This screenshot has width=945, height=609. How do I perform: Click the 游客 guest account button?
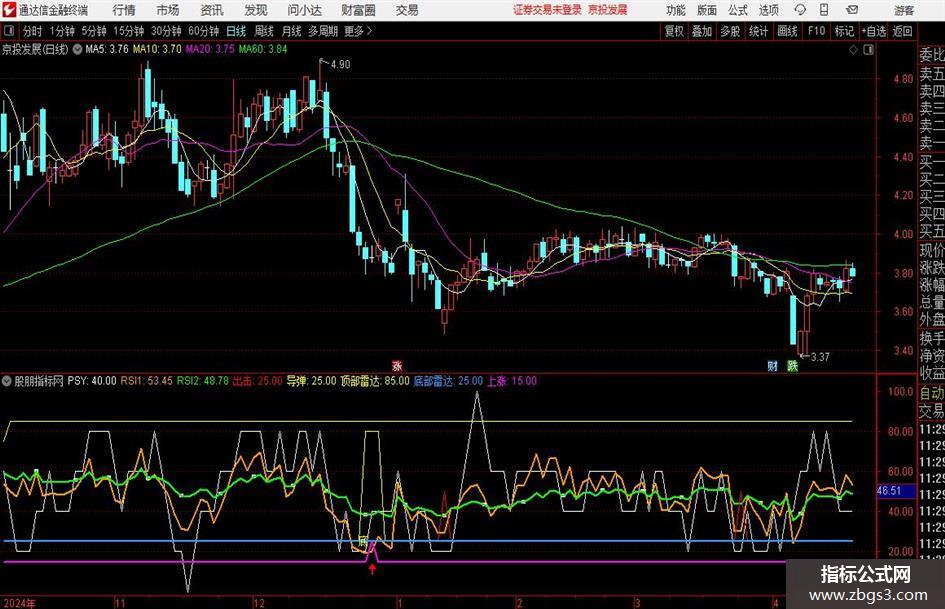(904, 10)
